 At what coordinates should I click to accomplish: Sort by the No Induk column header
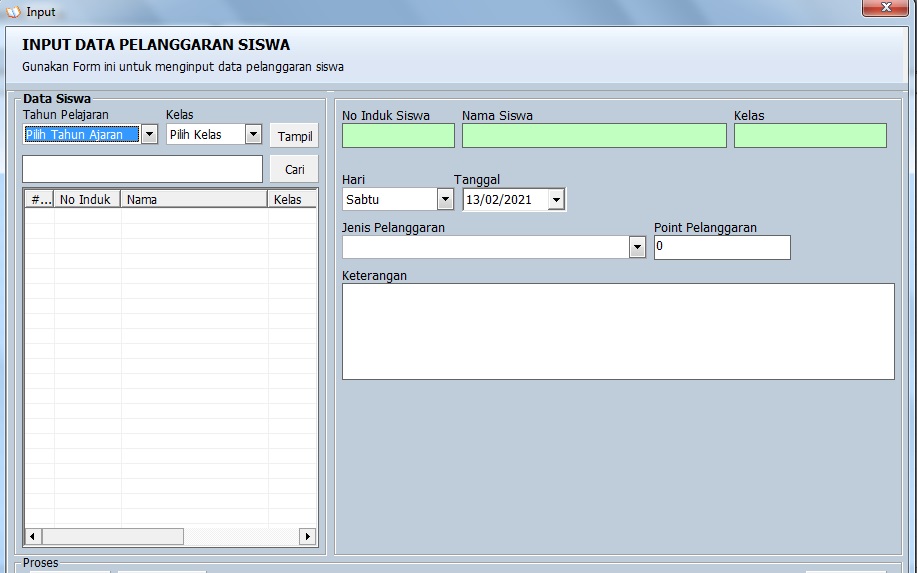(x=86, y=199)
